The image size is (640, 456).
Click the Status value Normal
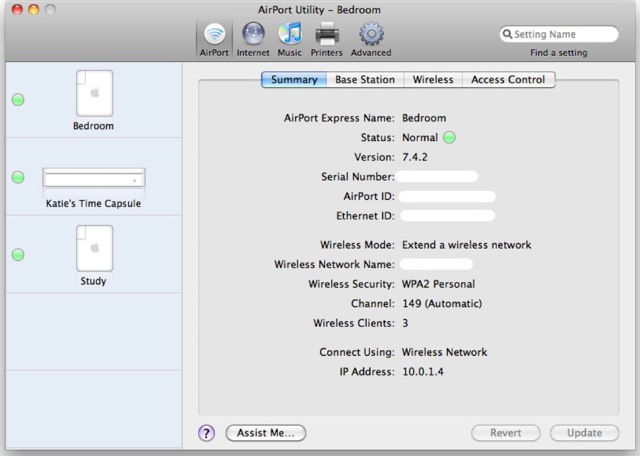pyautogui.click(x=420, y=138)
